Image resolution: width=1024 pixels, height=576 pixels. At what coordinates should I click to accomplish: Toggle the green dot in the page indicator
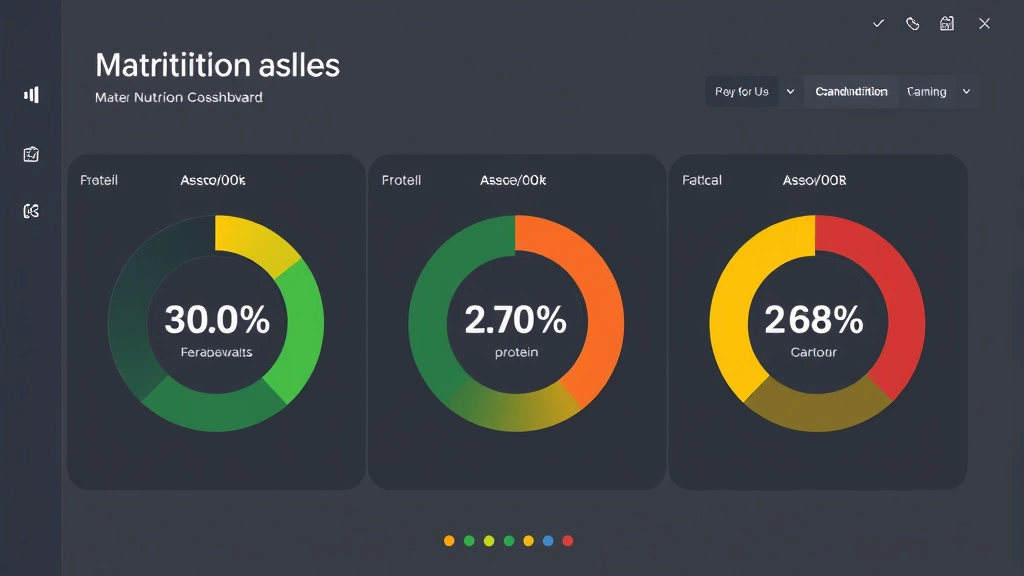coord(469,540)
